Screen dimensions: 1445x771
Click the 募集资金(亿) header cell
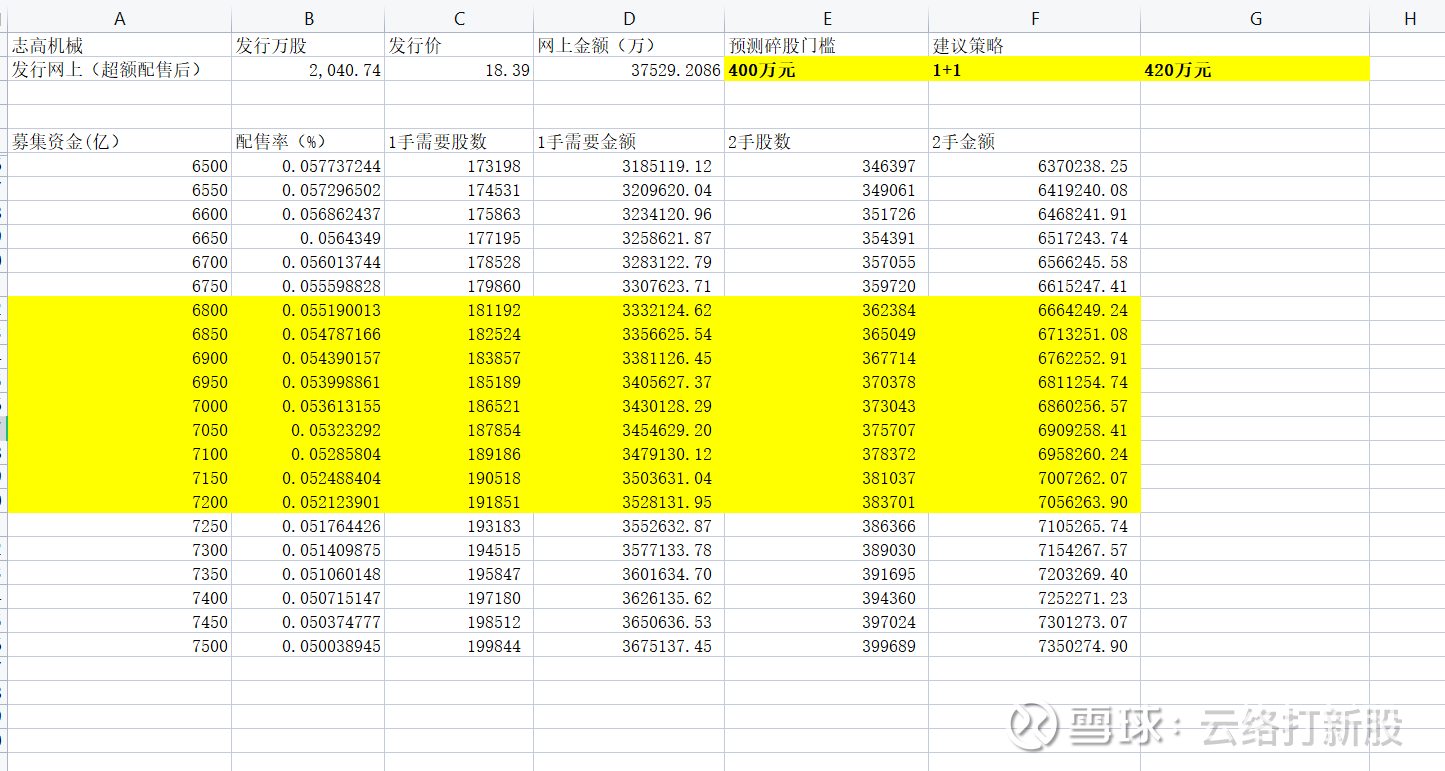coord(120,141)
